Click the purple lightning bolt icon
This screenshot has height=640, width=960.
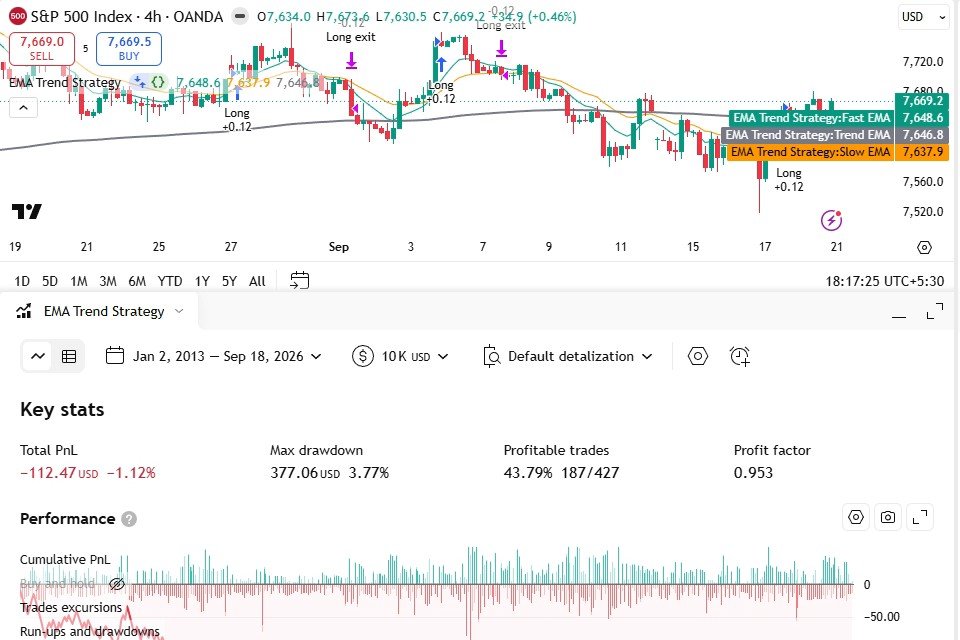(x=831, y=220)
